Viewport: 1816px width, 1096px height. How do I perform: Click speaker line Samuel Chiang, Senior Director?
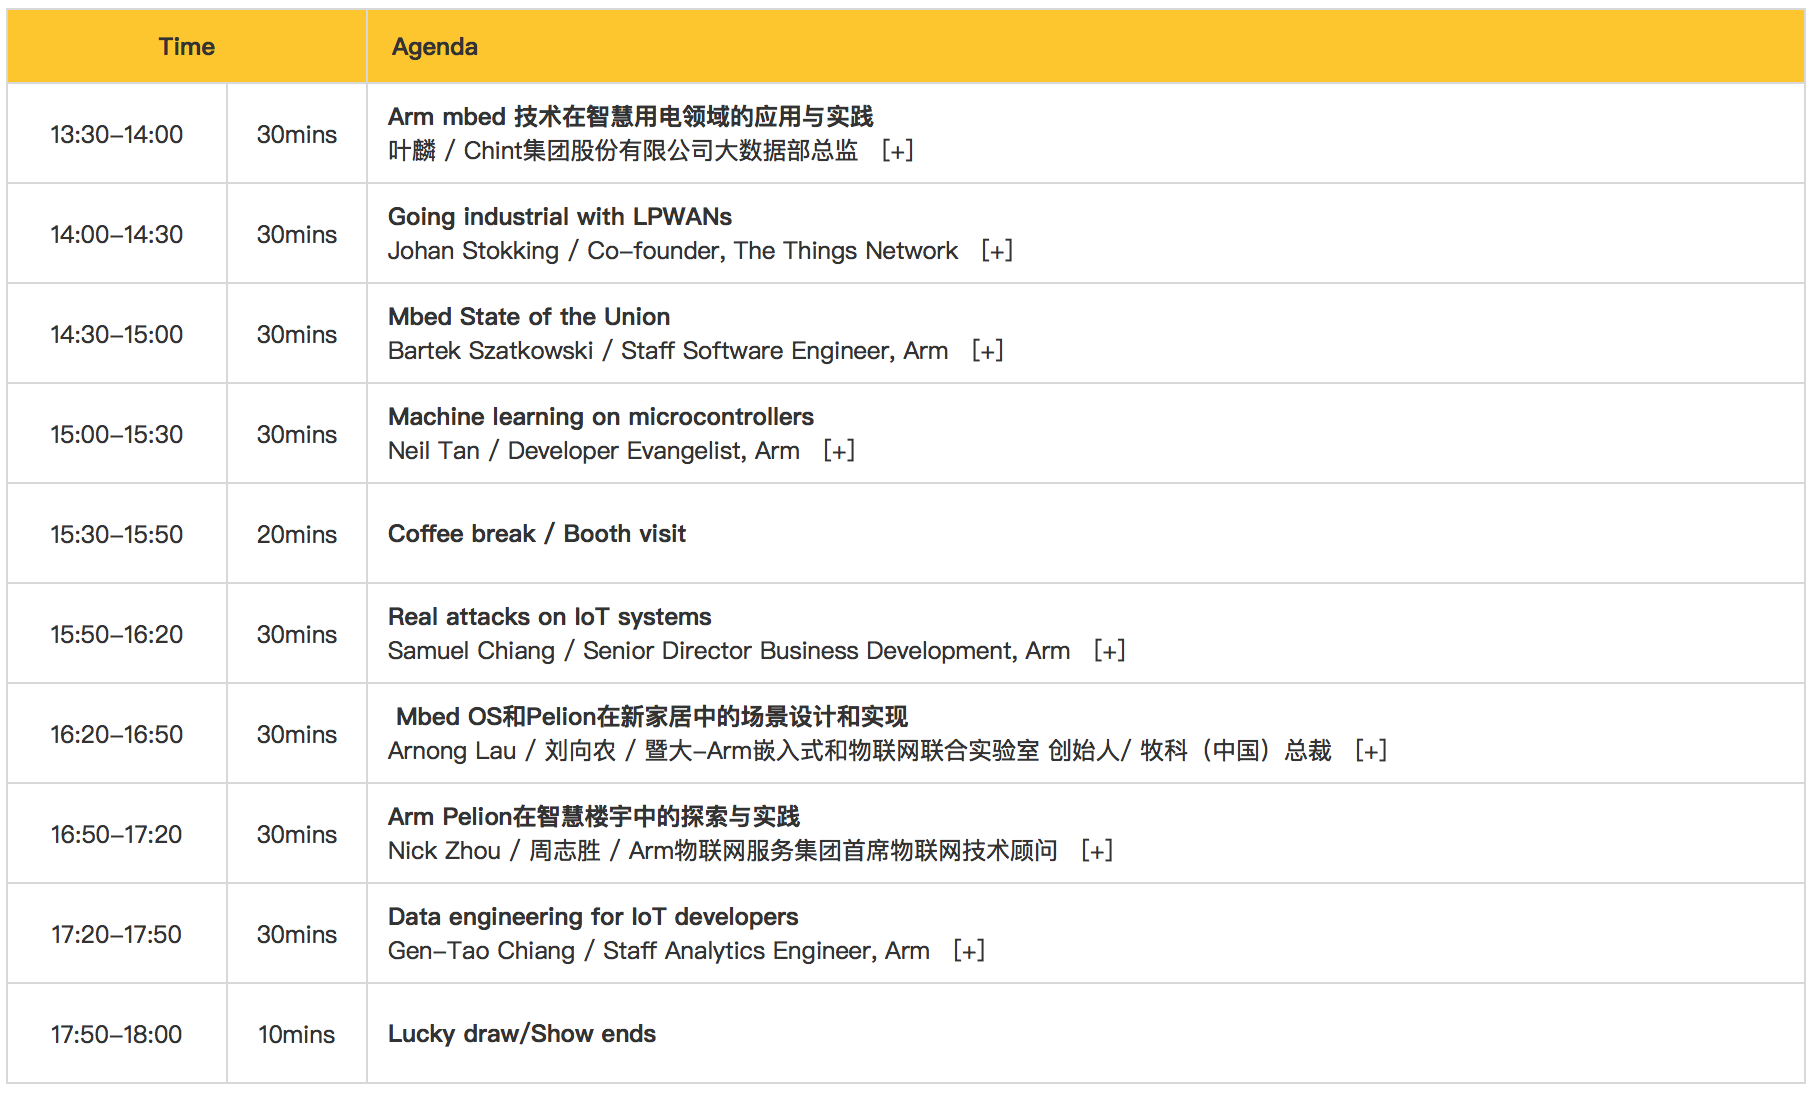tap(729, 651)
